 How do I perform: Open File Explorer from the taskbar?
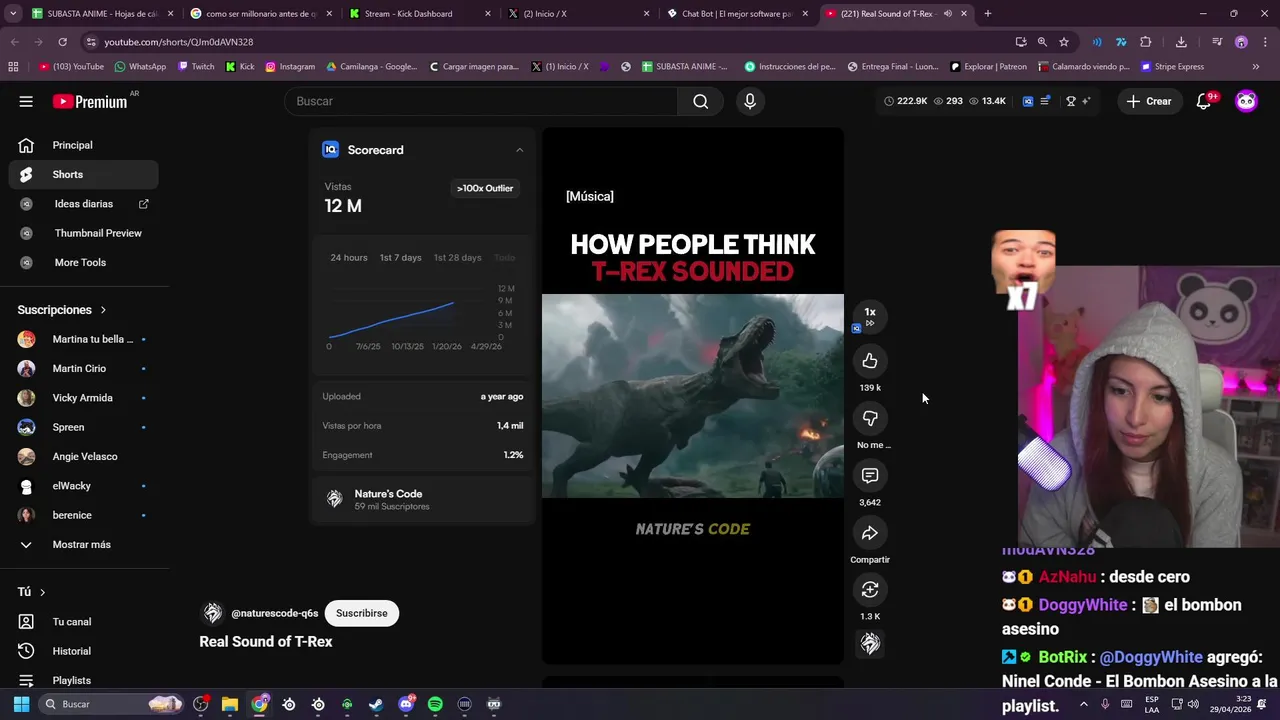(x=230, y=704)
